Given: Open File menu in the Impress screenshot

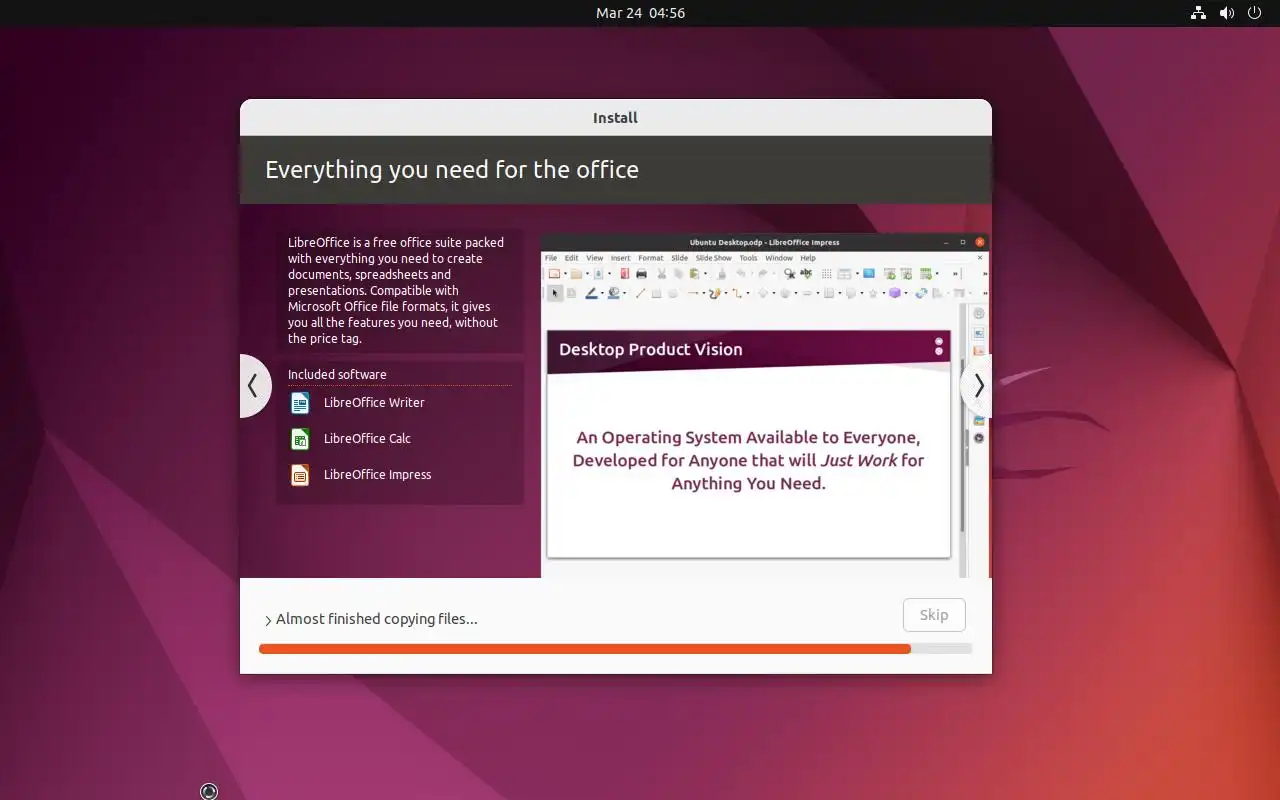Looking at the screenshot, I should pyautogui.click(x=551, y=258).
